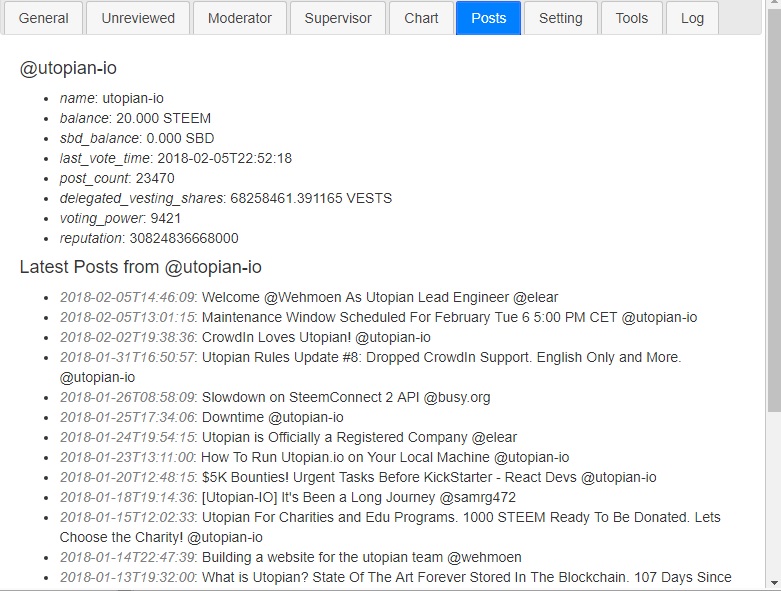The height and width of the screenshot is (591, 781).
Task: Click 'name: utopian-io' entry
Action: click(x=112, y=98)
